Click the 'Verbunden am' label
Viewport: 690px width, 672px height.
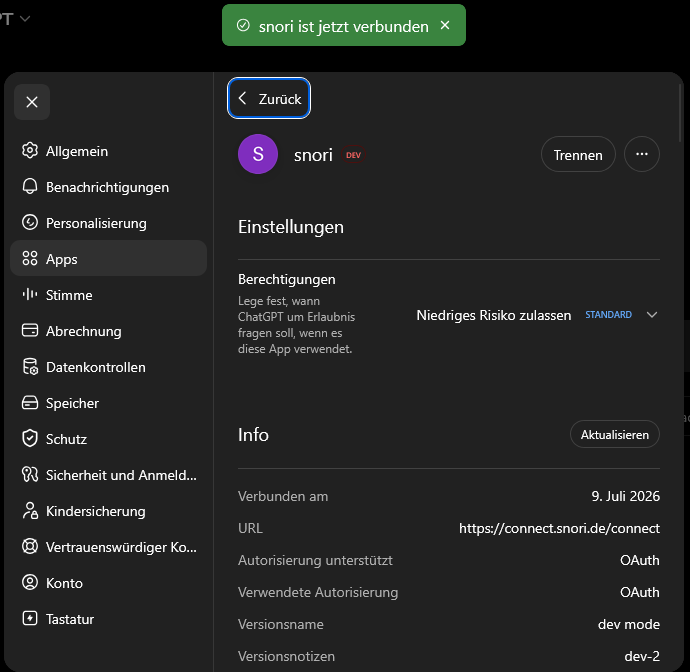tap(283, 496)
